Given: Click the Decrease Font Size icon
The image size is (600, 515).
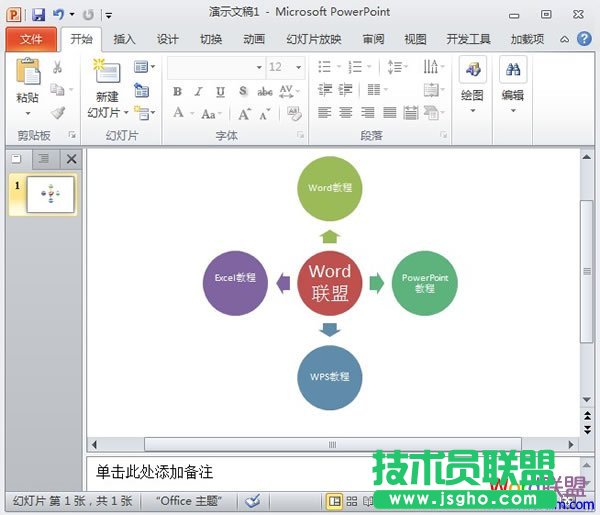Looking at the screenshot, I should pos(264,114).
